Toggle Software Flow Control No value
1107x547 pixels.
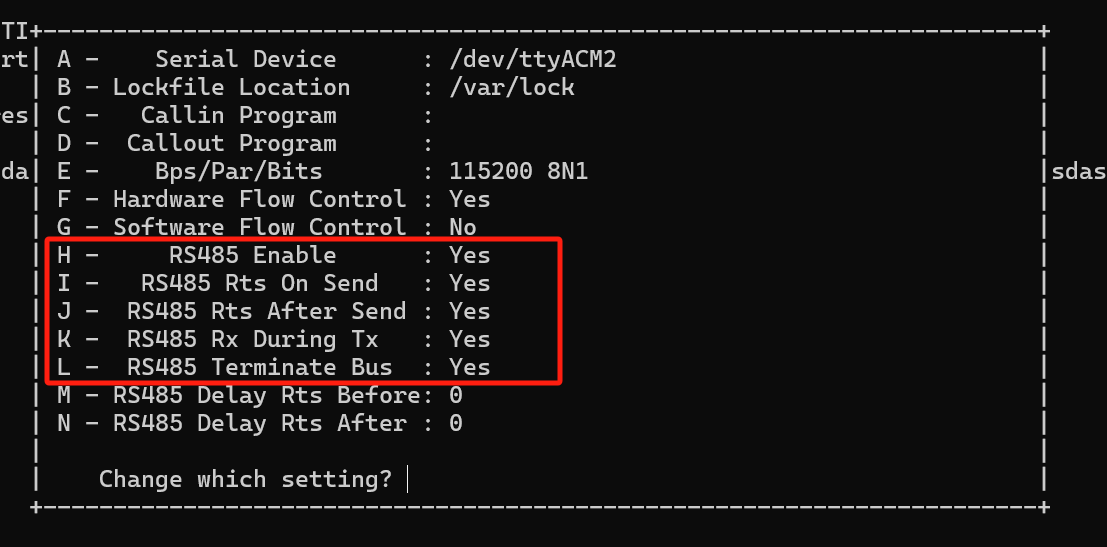462,227
